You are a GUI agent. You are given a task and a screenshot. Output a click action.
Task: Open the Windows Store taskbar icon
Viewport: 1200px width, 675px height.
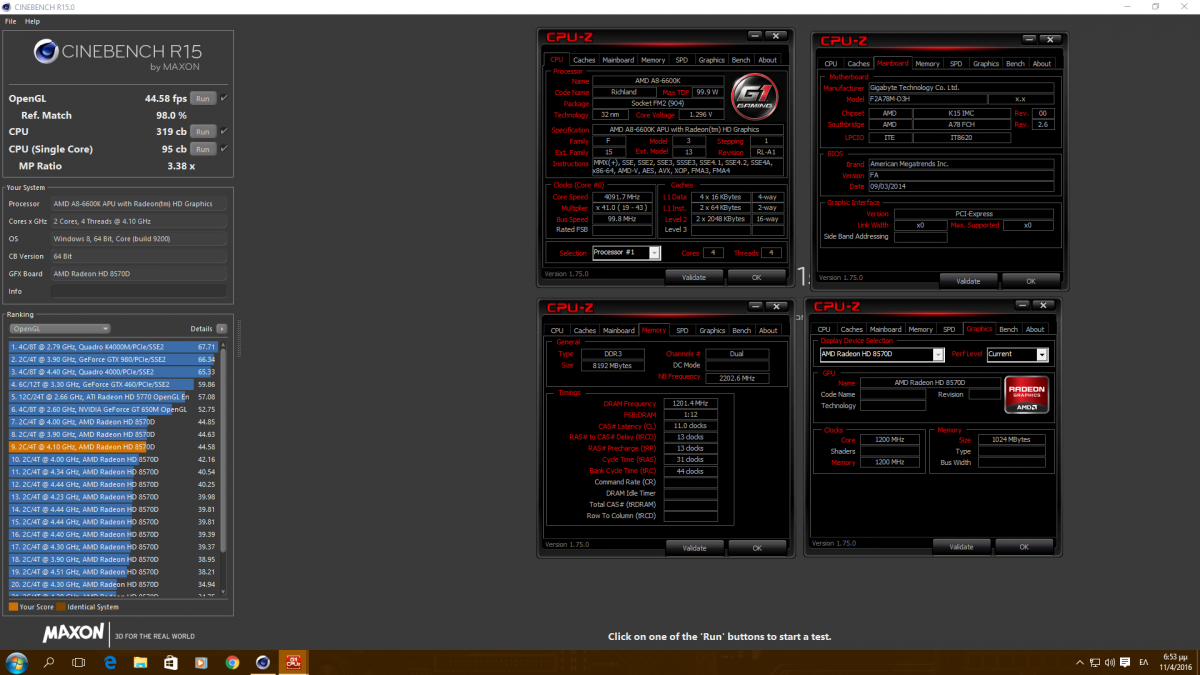(171, 662)
